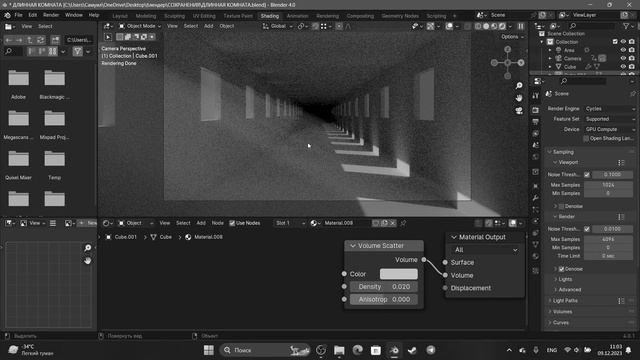Click the Volume Scatter Density field
This screenshot has width=640, height=360.
[384, 287]
